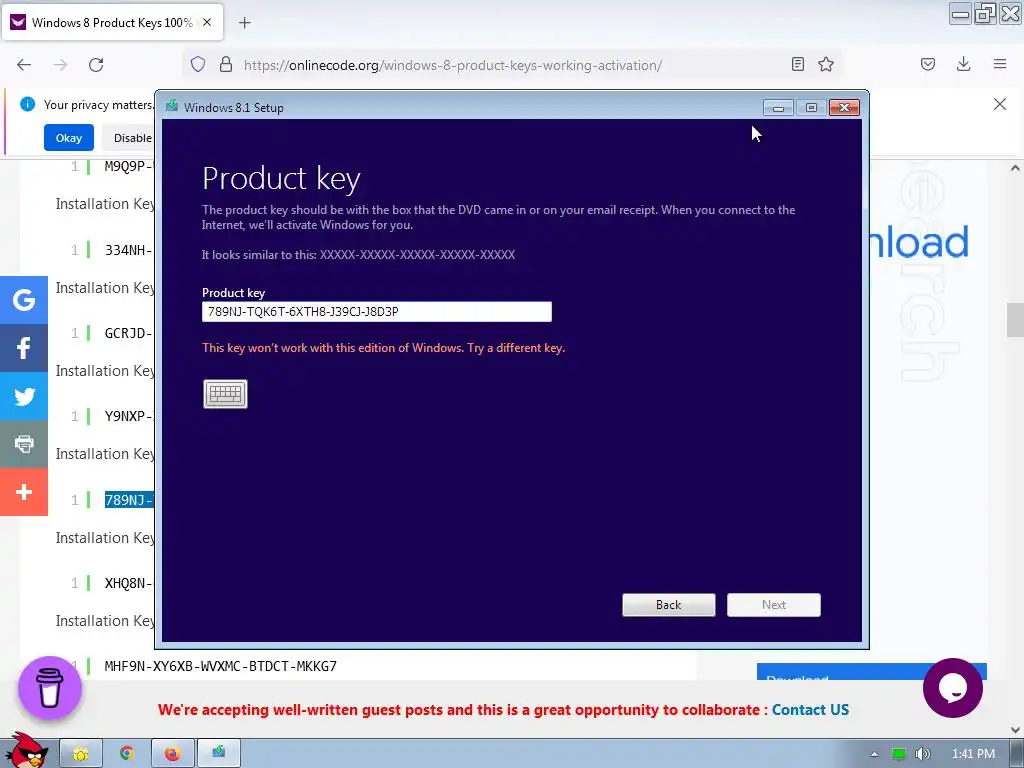Click the 1:41 PM taskbar clock
This screenshot has height=768, width=1024.
[x=973, y=754]
